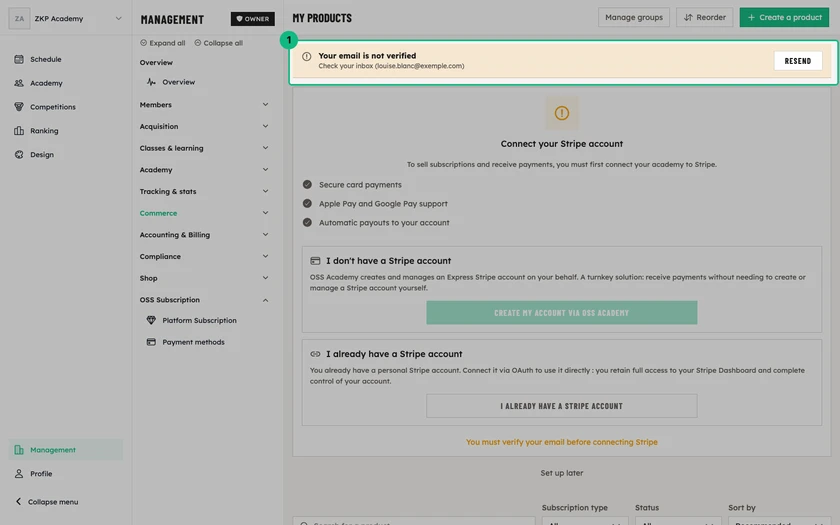This screenshot has width=840, height=525.
Task: Click the Set up later link
Action: point(561,473)
